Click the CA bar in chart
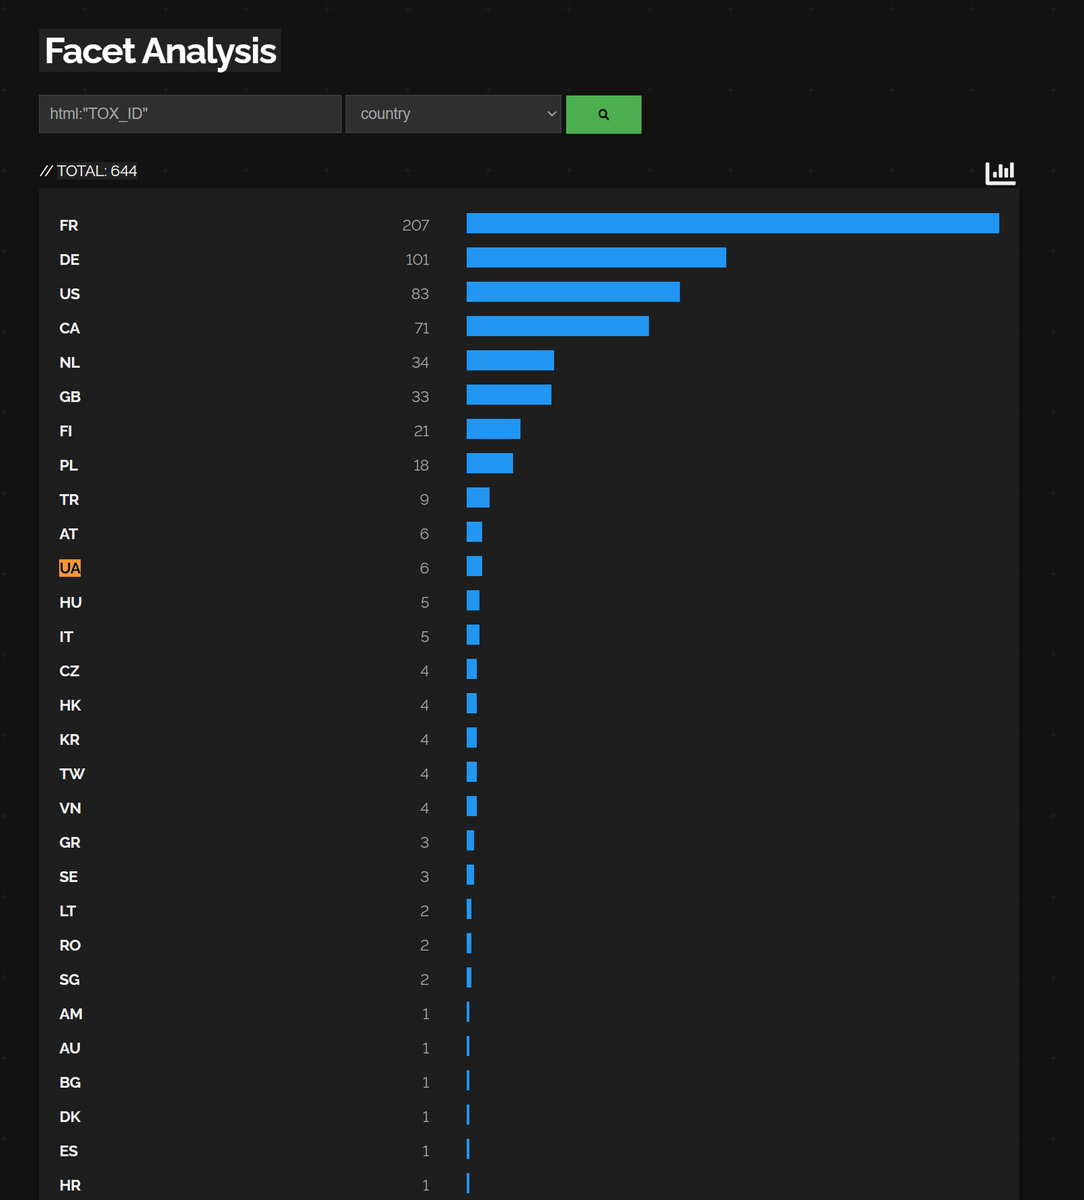 558,326
